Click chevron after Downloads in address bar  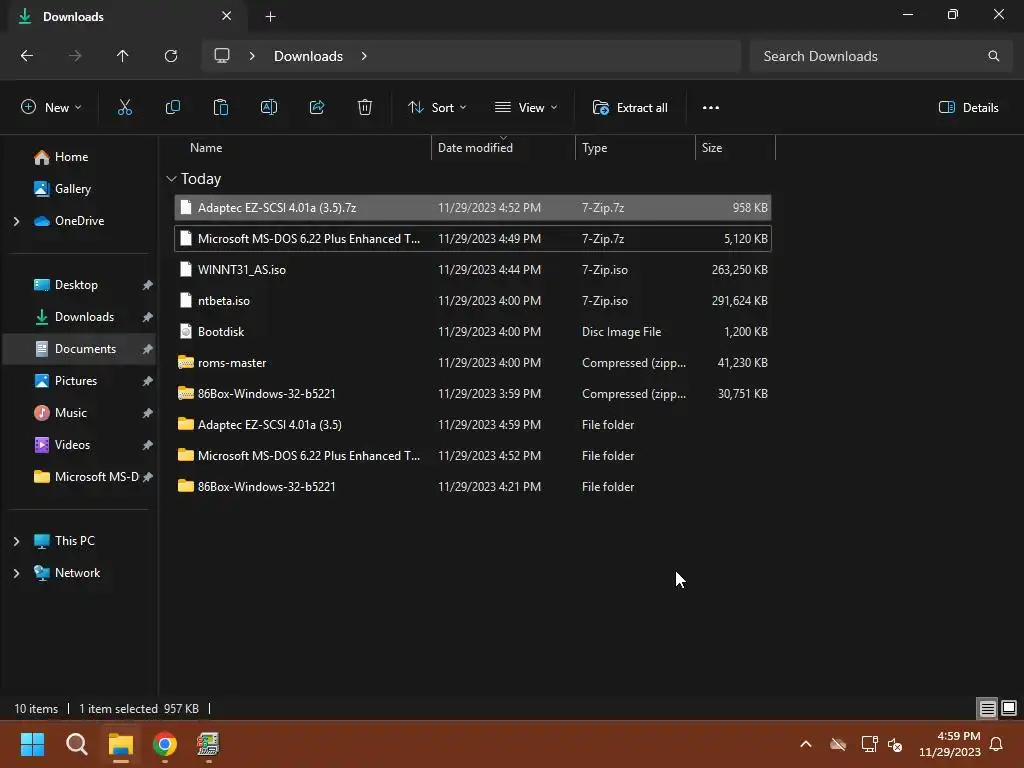coord(364,56)
